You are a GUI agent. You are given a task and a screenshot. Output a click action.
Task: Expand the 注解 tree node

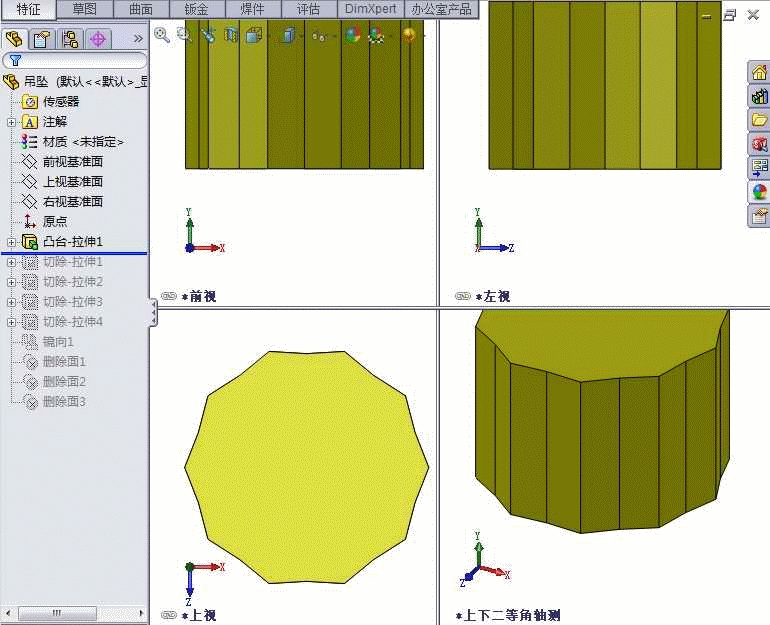click(x=11, y=122)
